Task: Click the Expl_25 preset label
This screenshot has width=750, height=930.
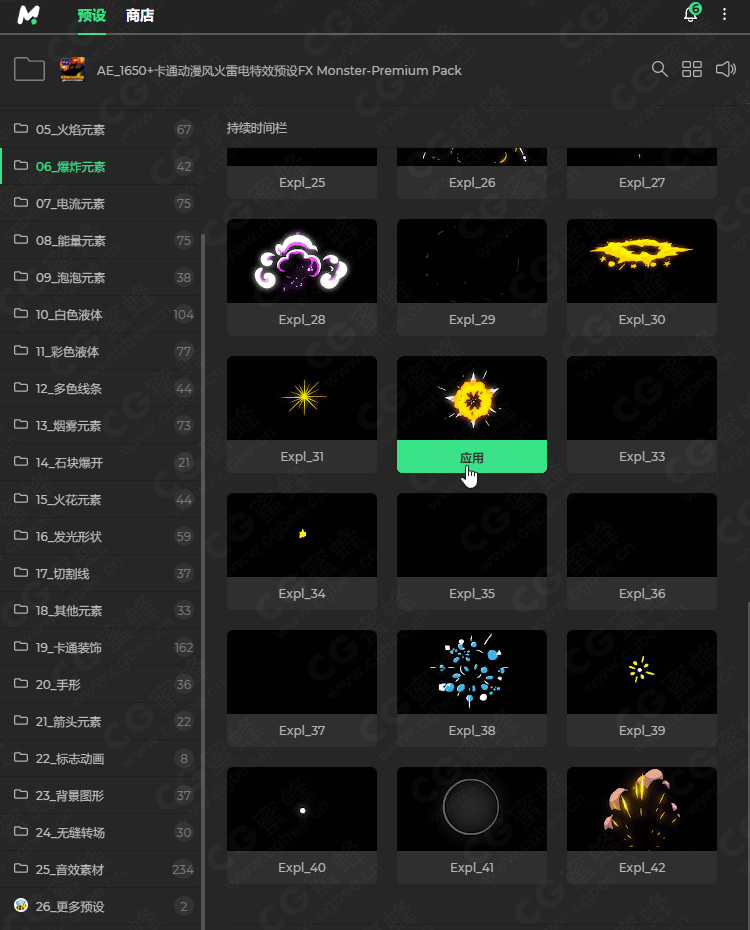Action: pos(302,183)
